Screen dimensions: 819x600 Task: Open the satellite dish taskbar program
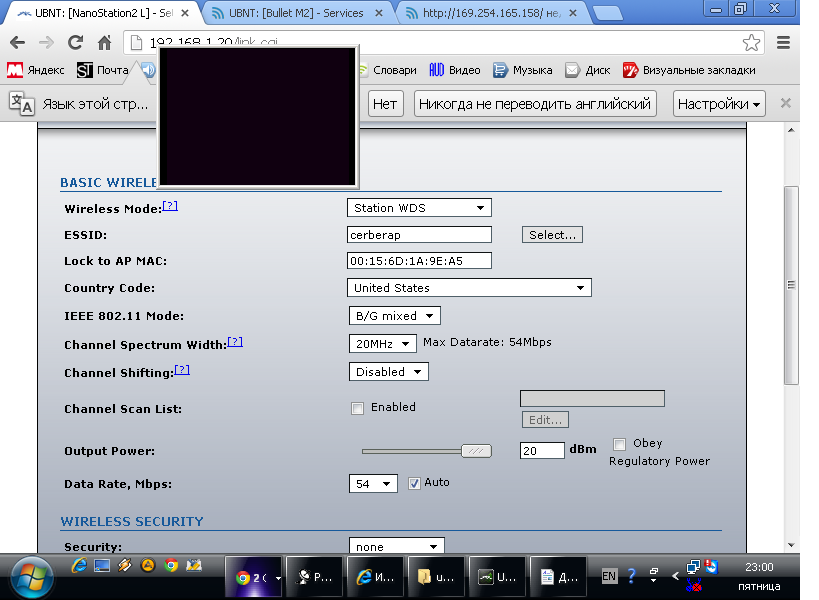click(x=315, y=577)
